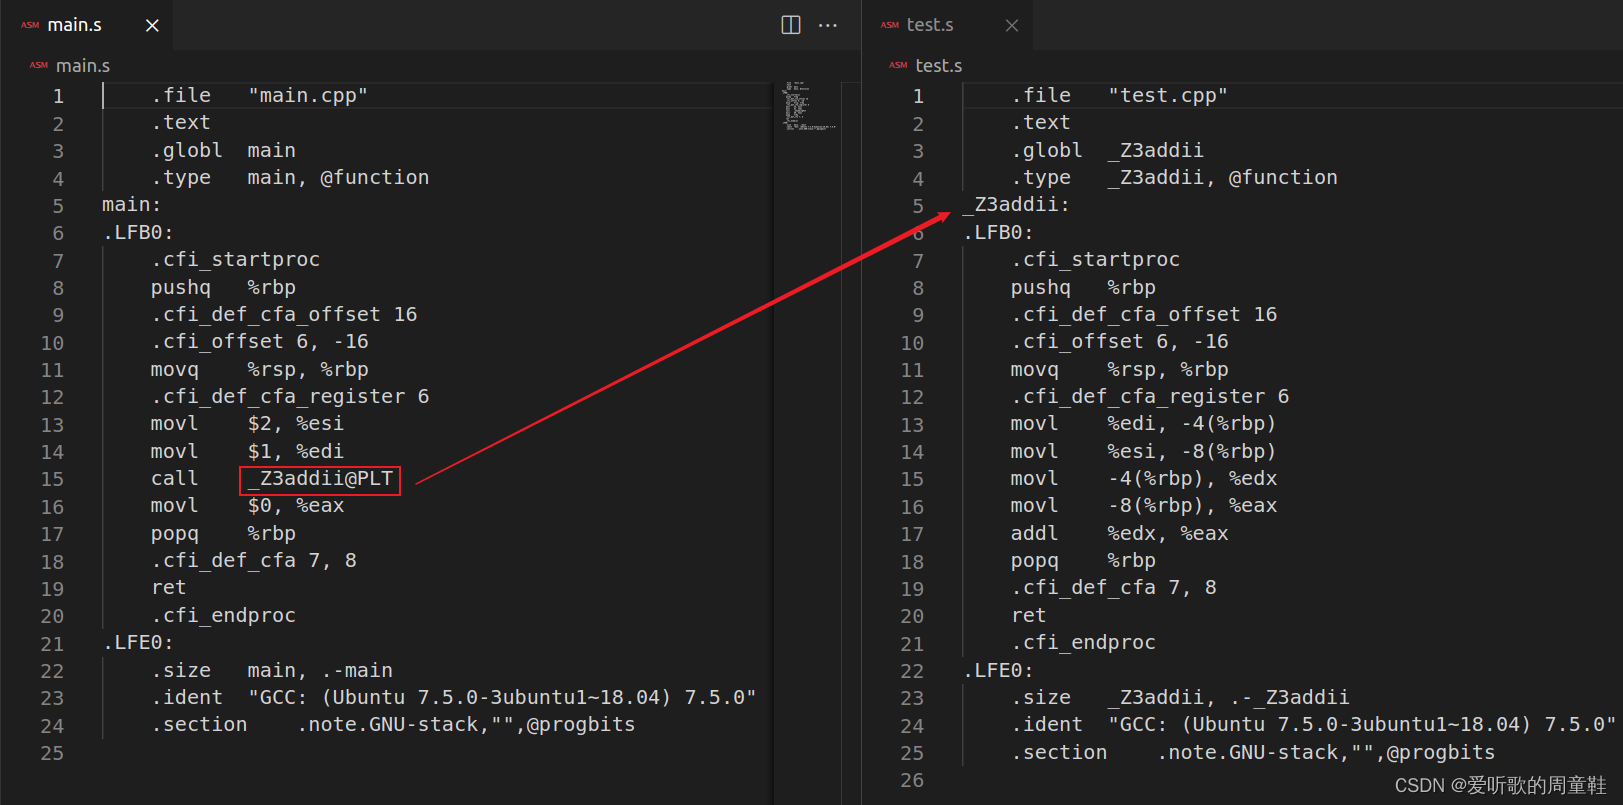Click main.s breadcrumb label
Image resolution: width=1623 pixels, height=805 pixels.
click(x=83, y=66)
